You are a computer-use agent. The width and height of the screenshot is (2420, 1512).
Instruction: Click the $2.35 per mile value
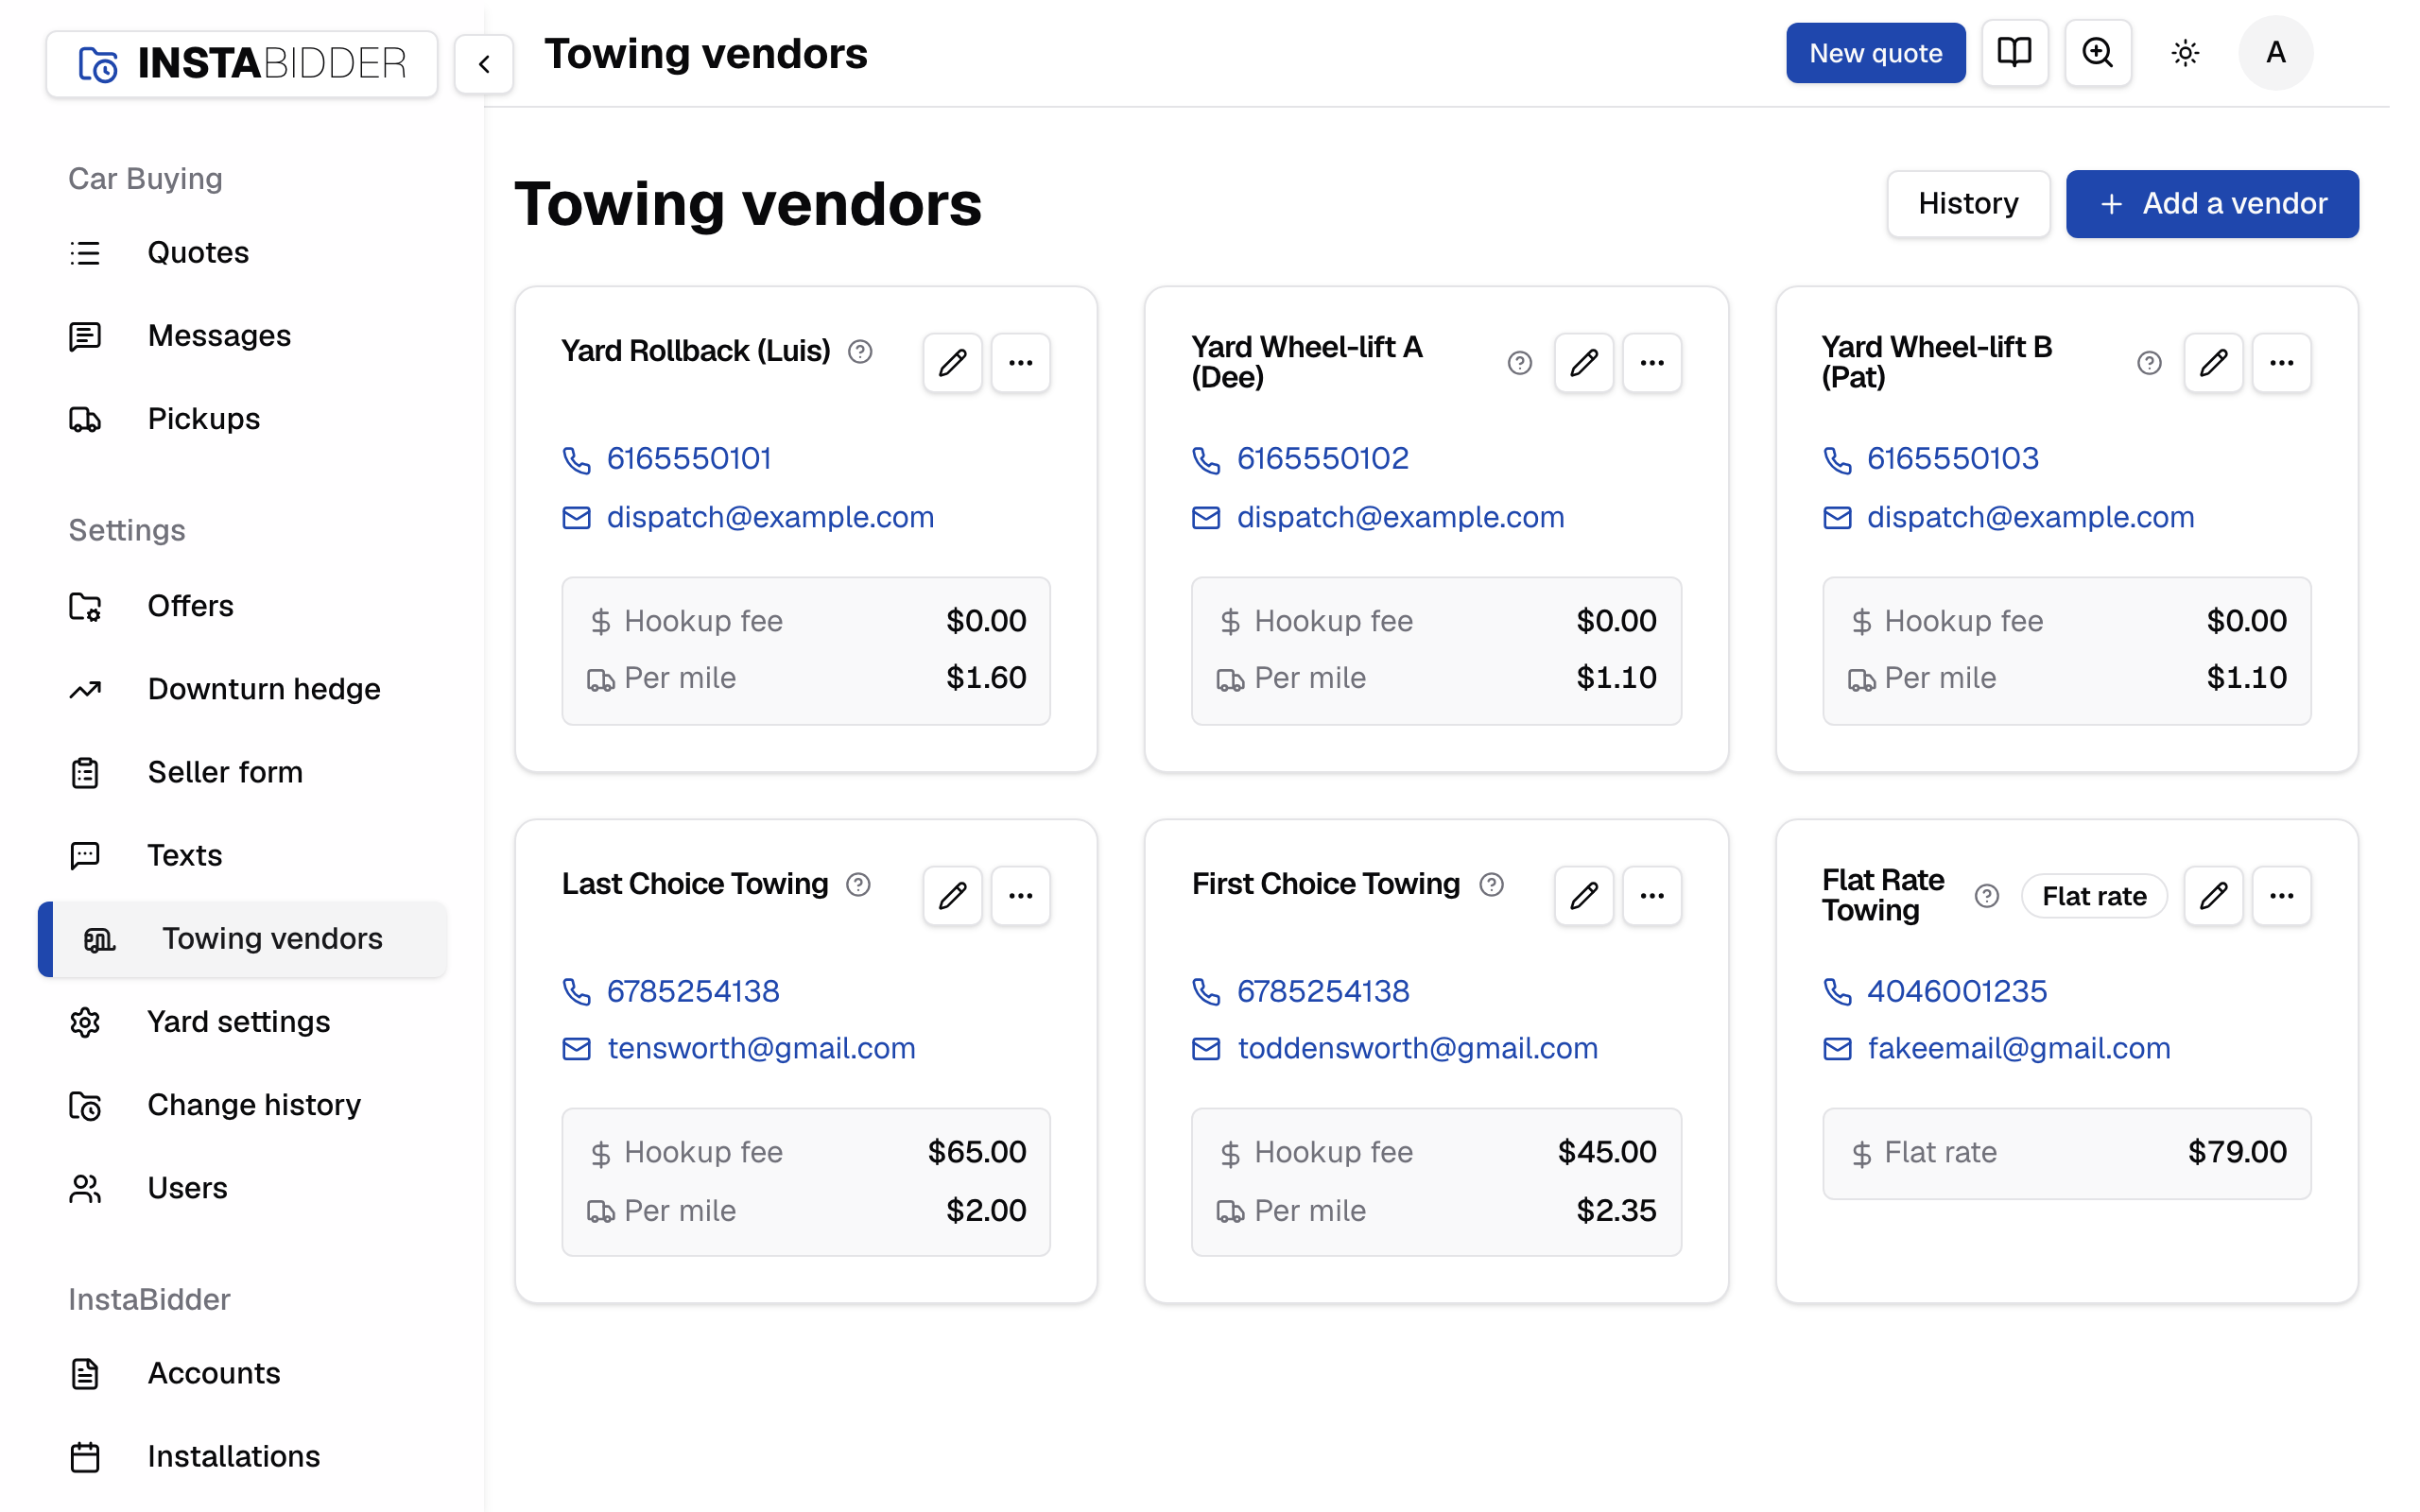[1616, 1211]
